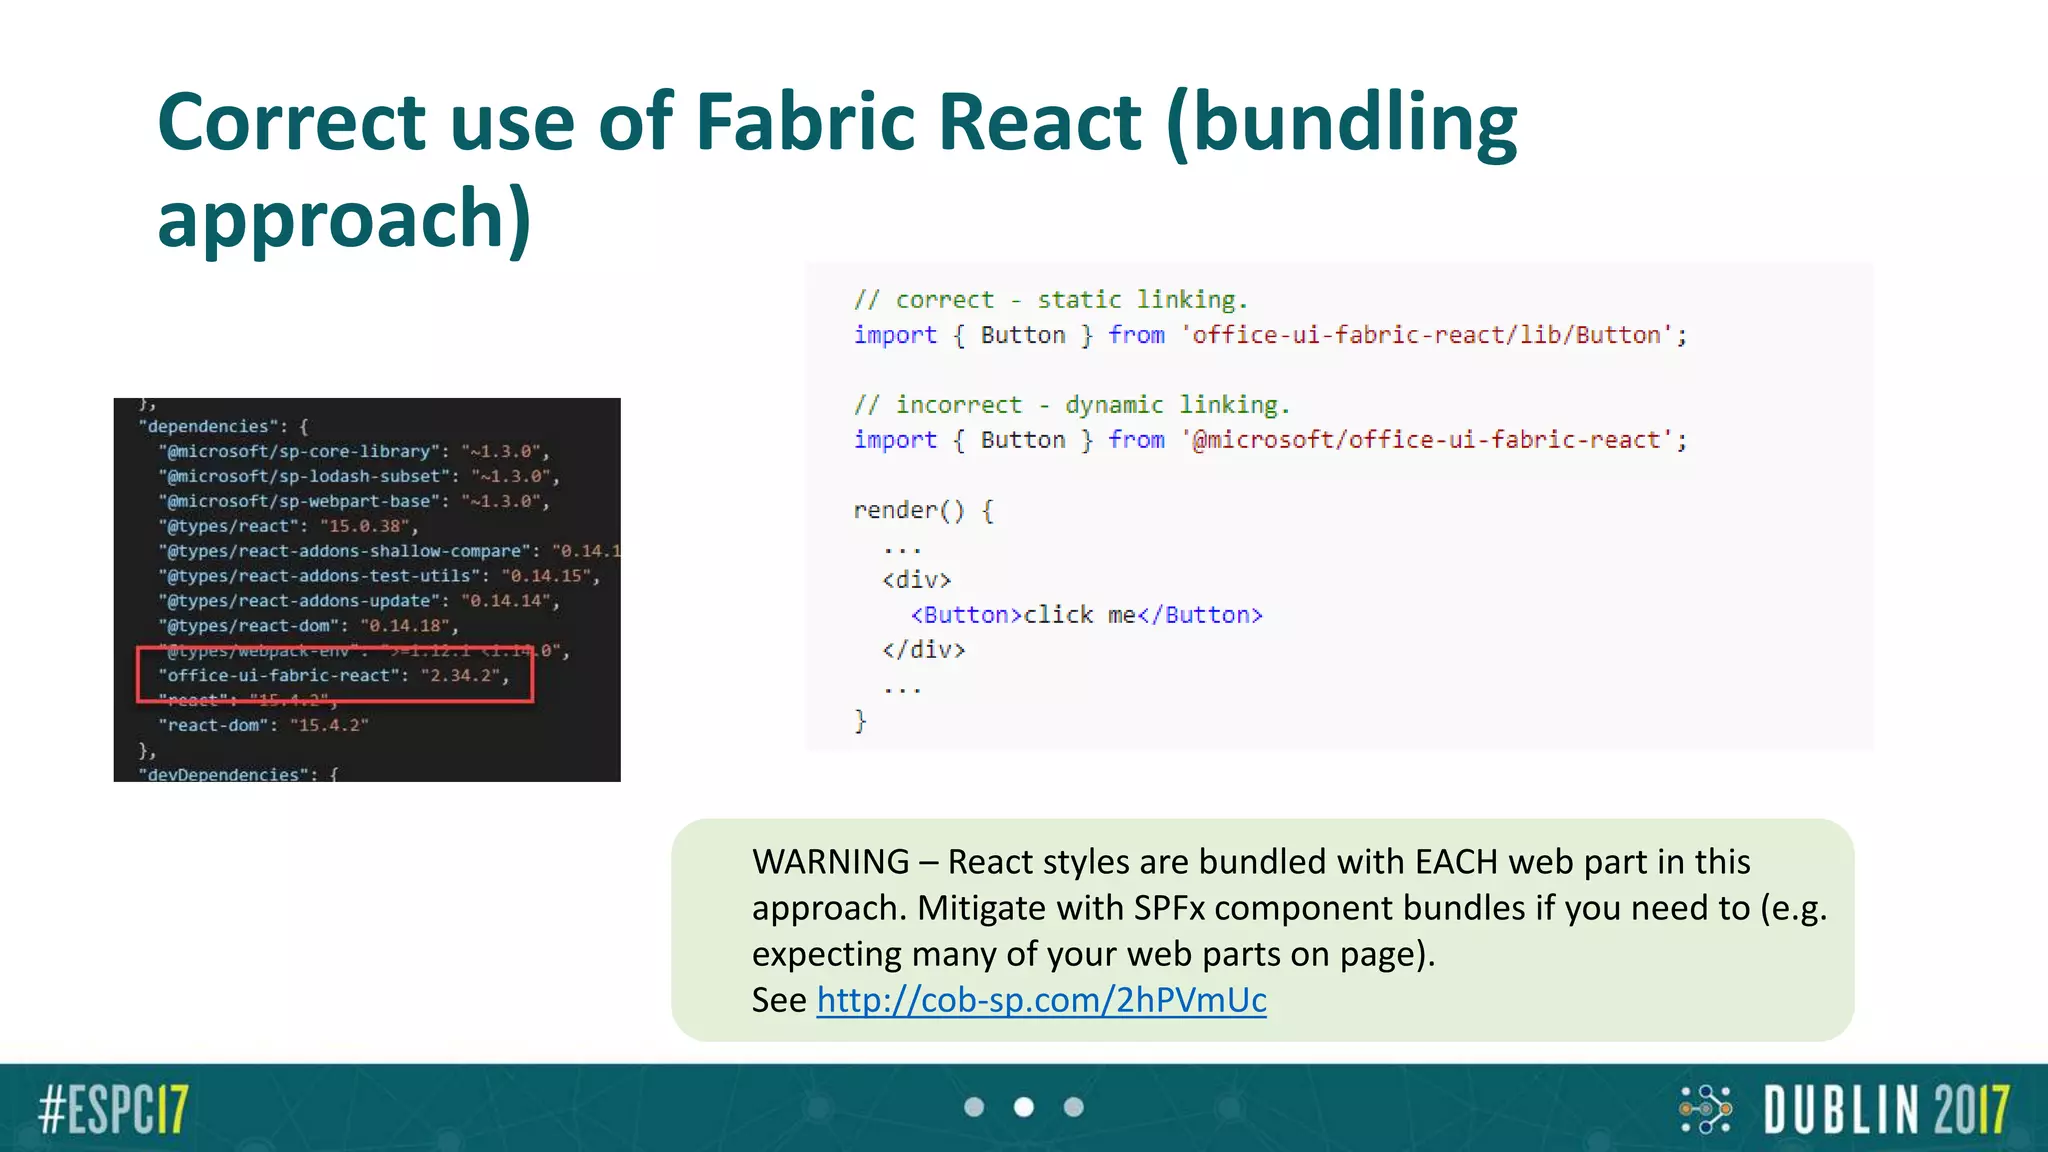Click the 'office-ui-fabric-react: 2.34.2' line
The width and height of the screenshot is (2048, 1152).
pyautogui.click(x=334, y=676)
